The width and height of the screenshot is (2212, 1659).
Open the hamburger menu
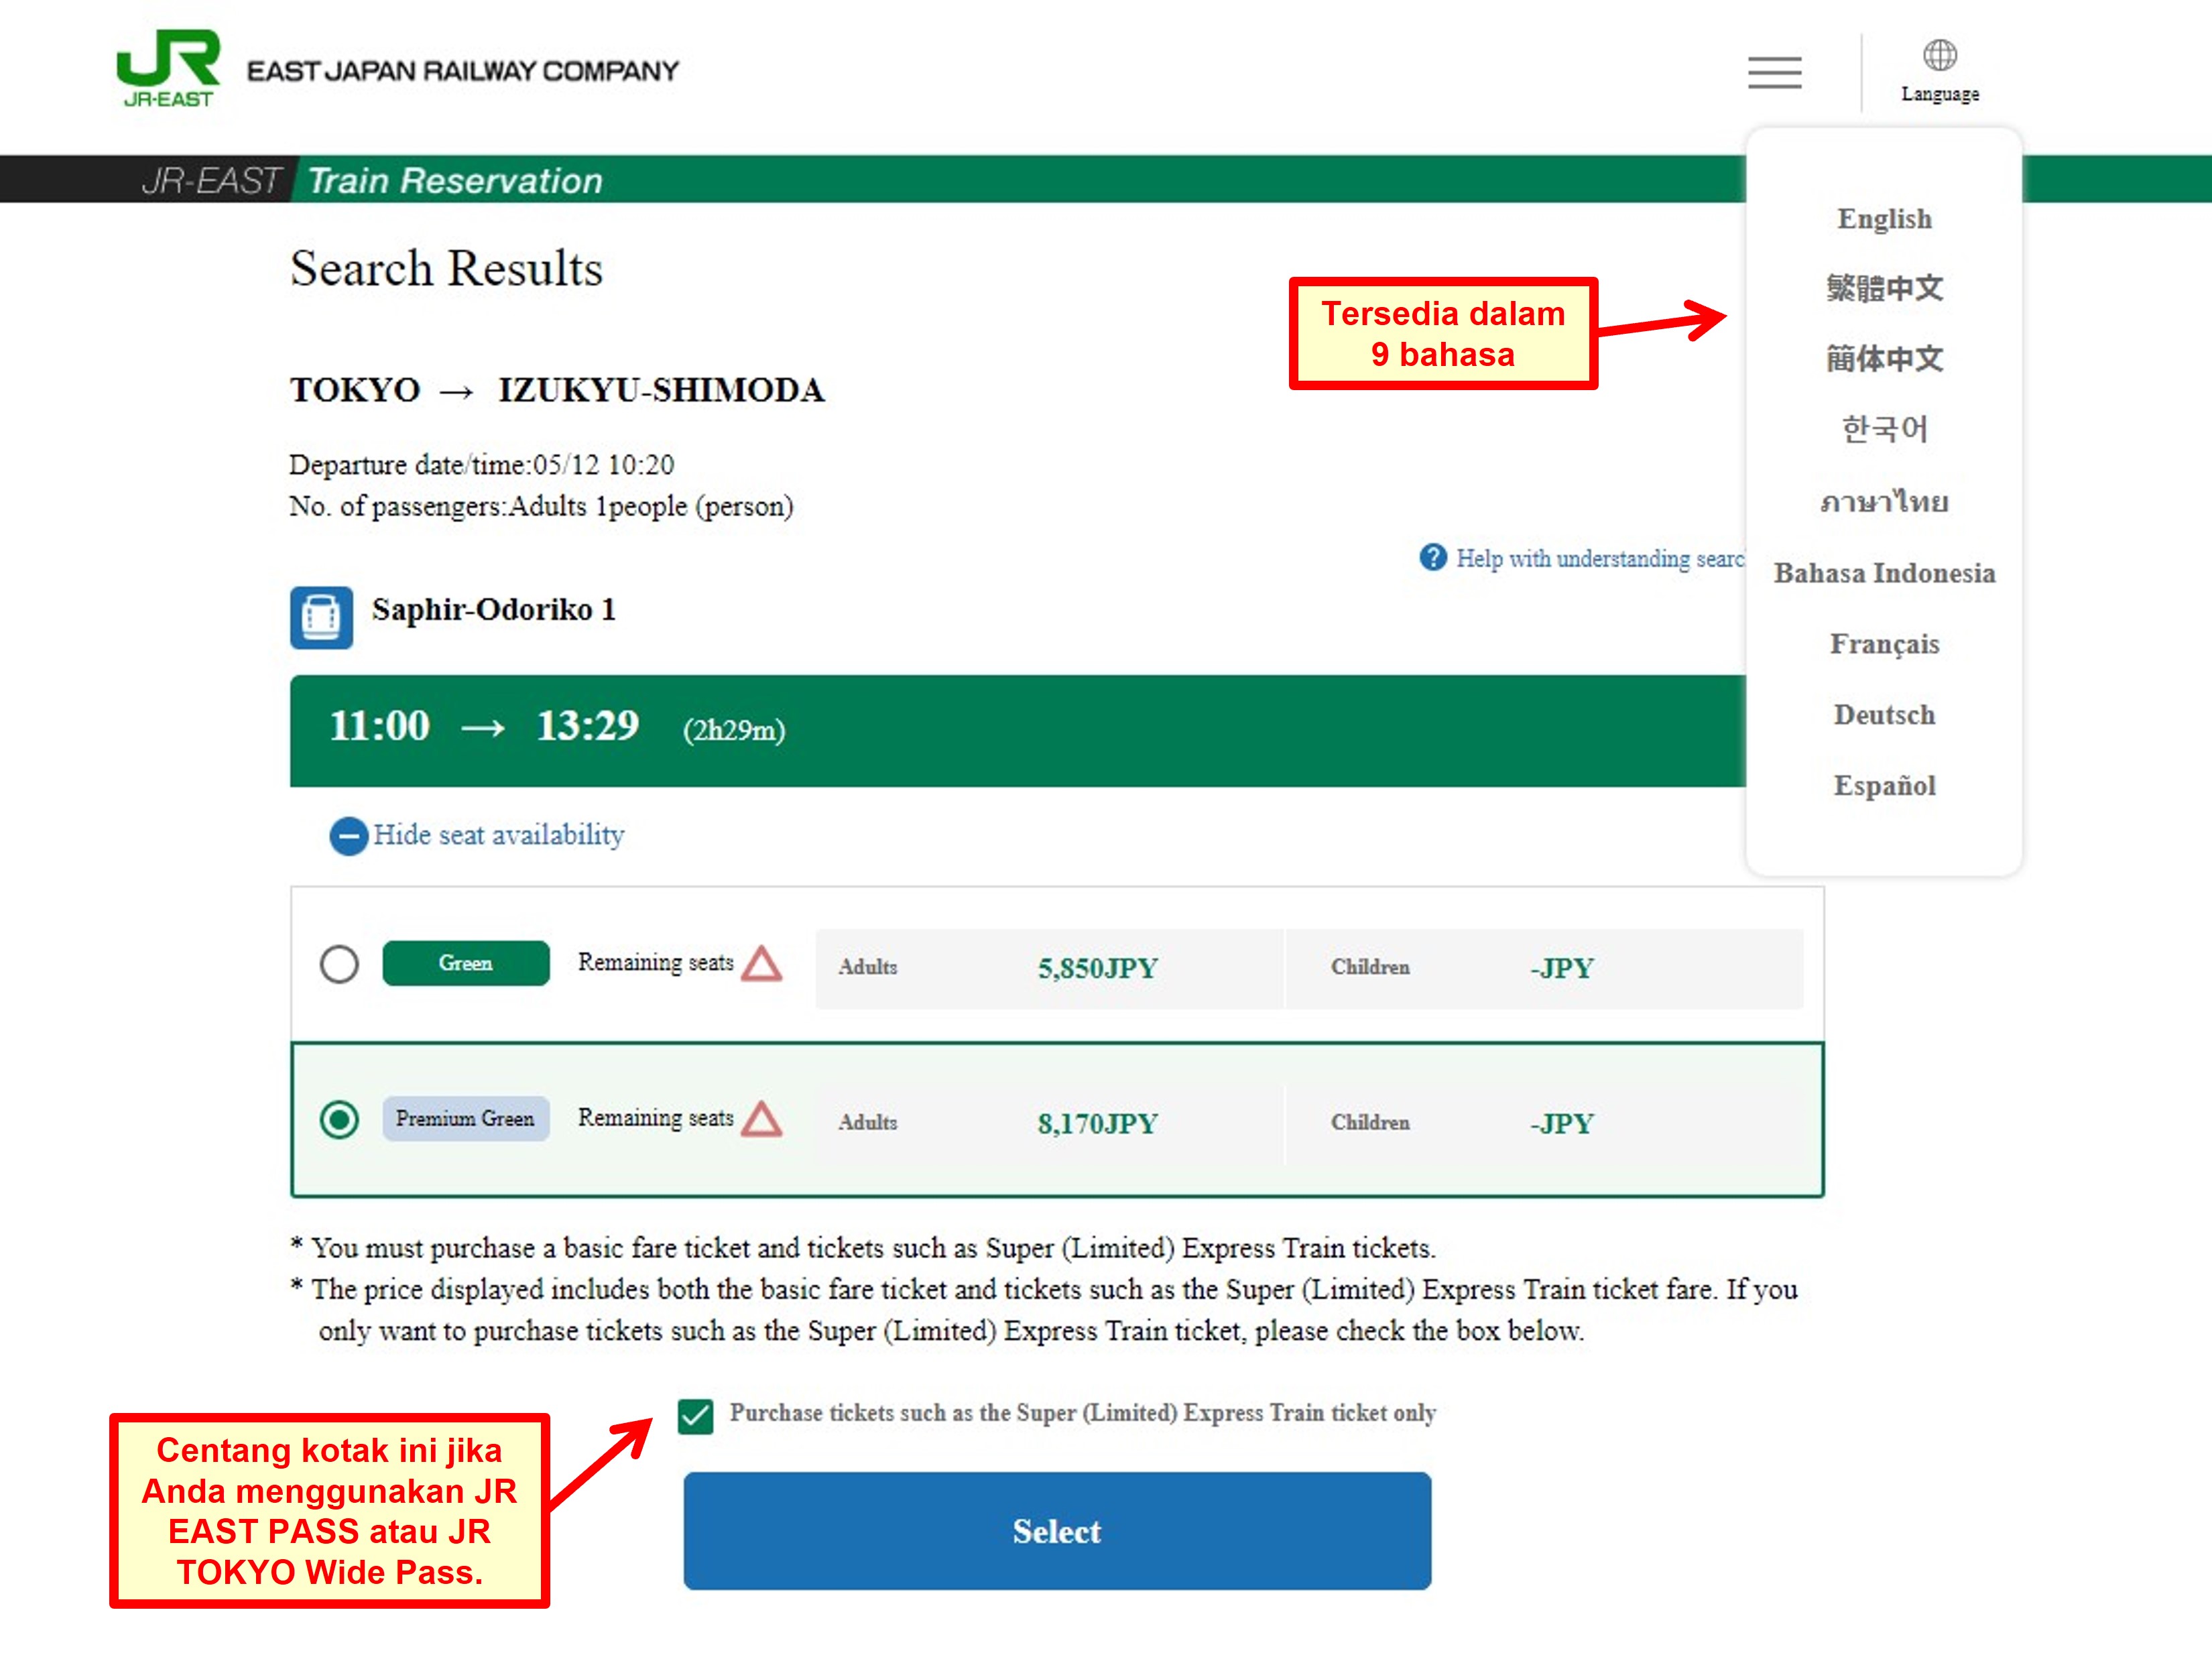[1774, 72]
